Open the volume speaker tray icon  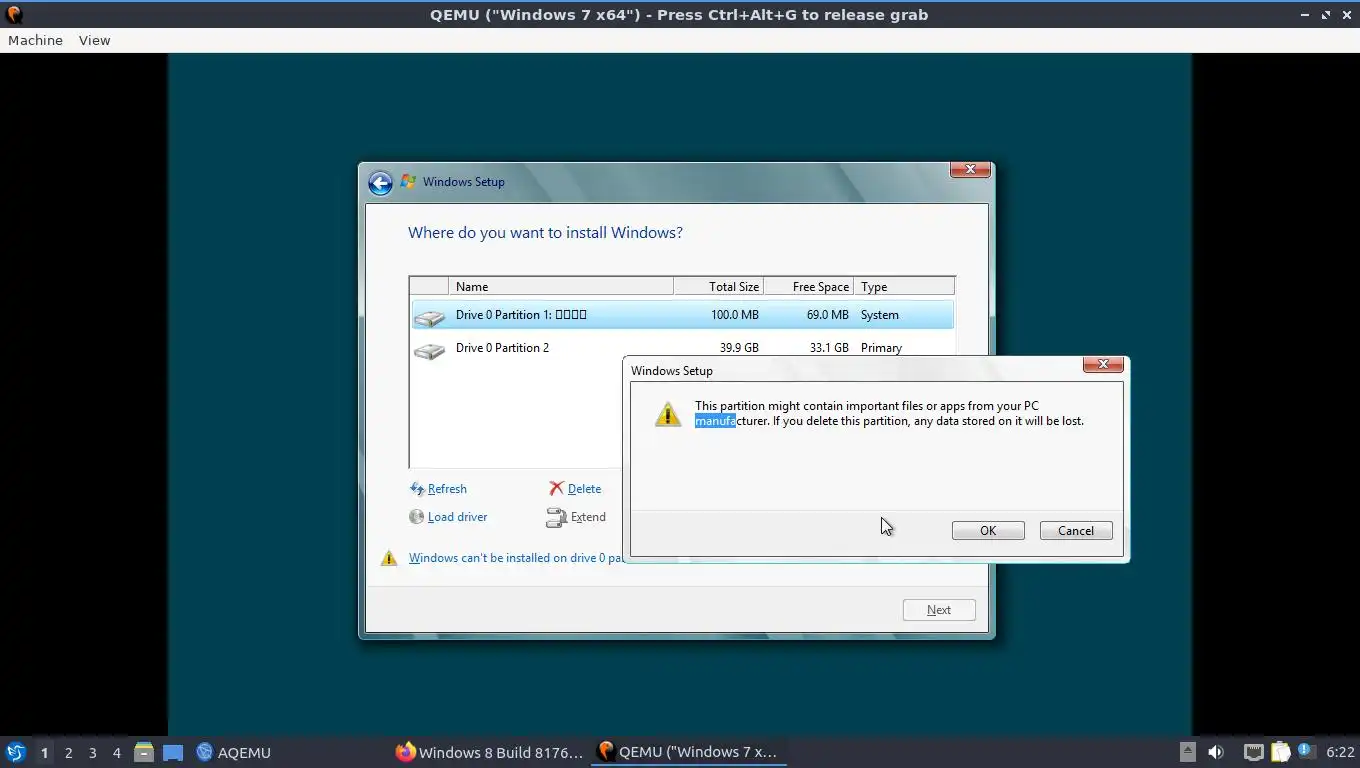pos(1216,752)
